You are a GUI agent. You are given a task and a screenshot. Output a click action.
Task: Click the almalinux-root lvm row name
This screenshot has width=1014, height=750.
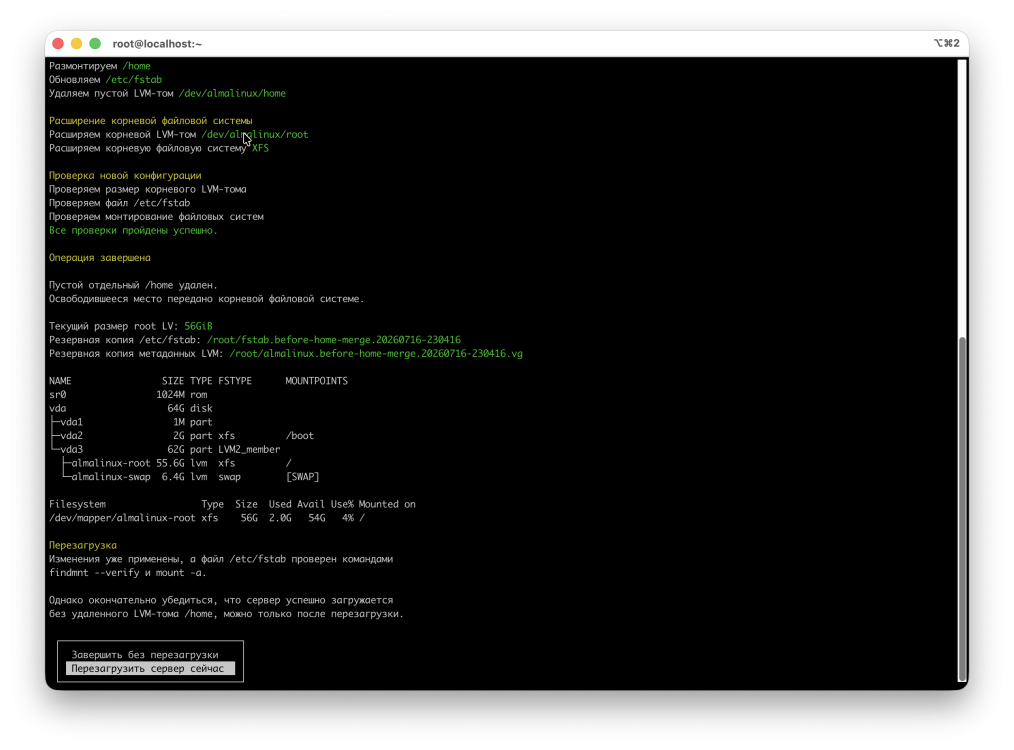pos(111,463)
